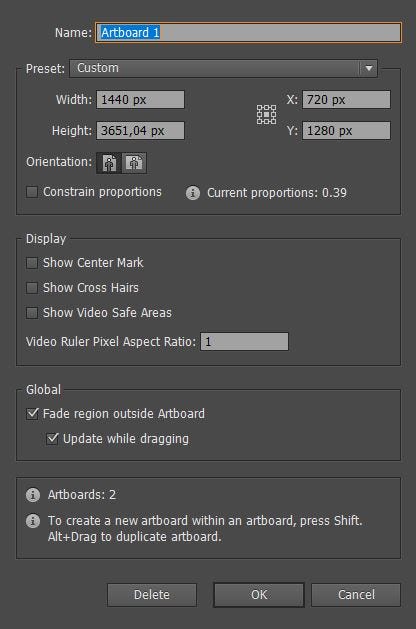Click the Custom preset combo box
416x629 pixels.
[x=223, y=68]
